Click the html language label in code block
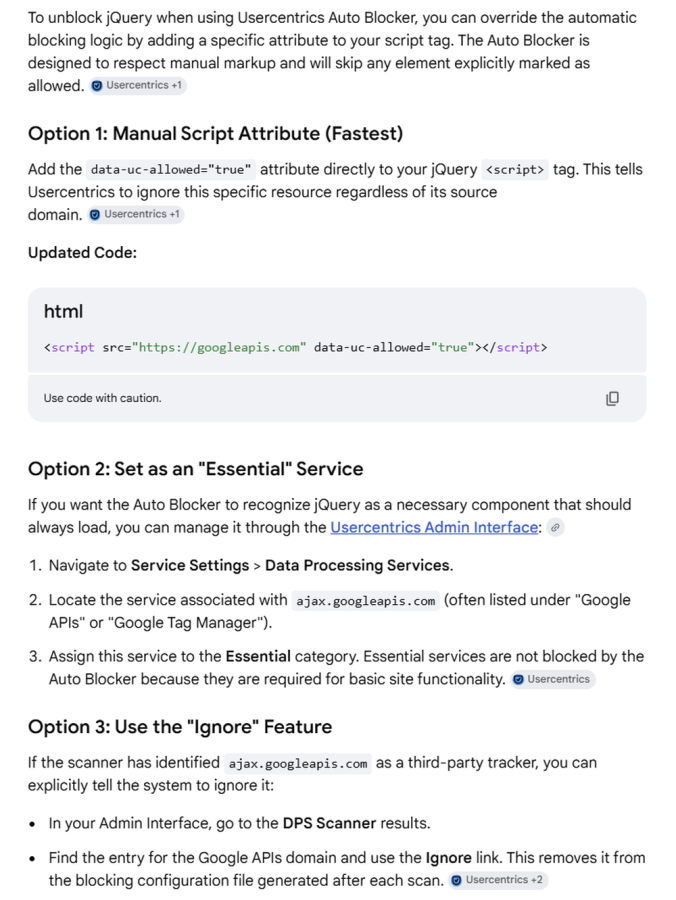The width and height of the screenshot is (676, 900). (63, 311)
